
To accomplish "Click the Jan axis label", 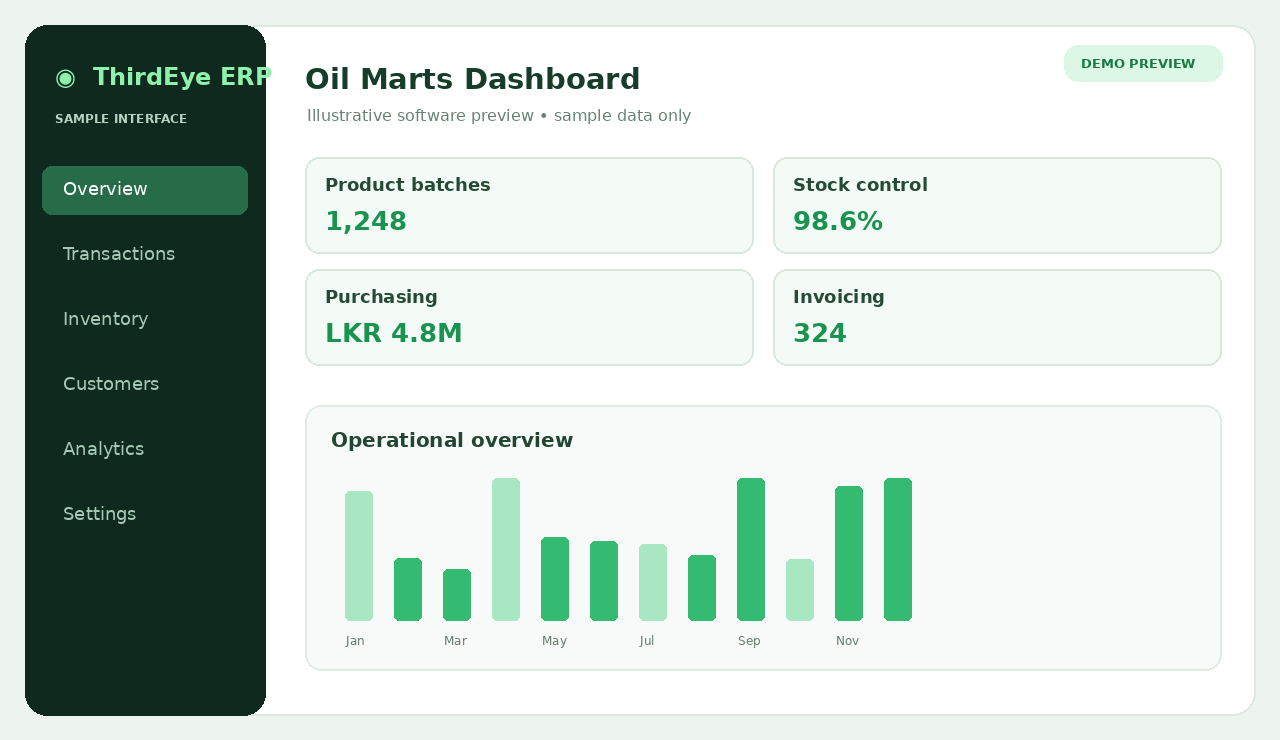I will 355,641.
